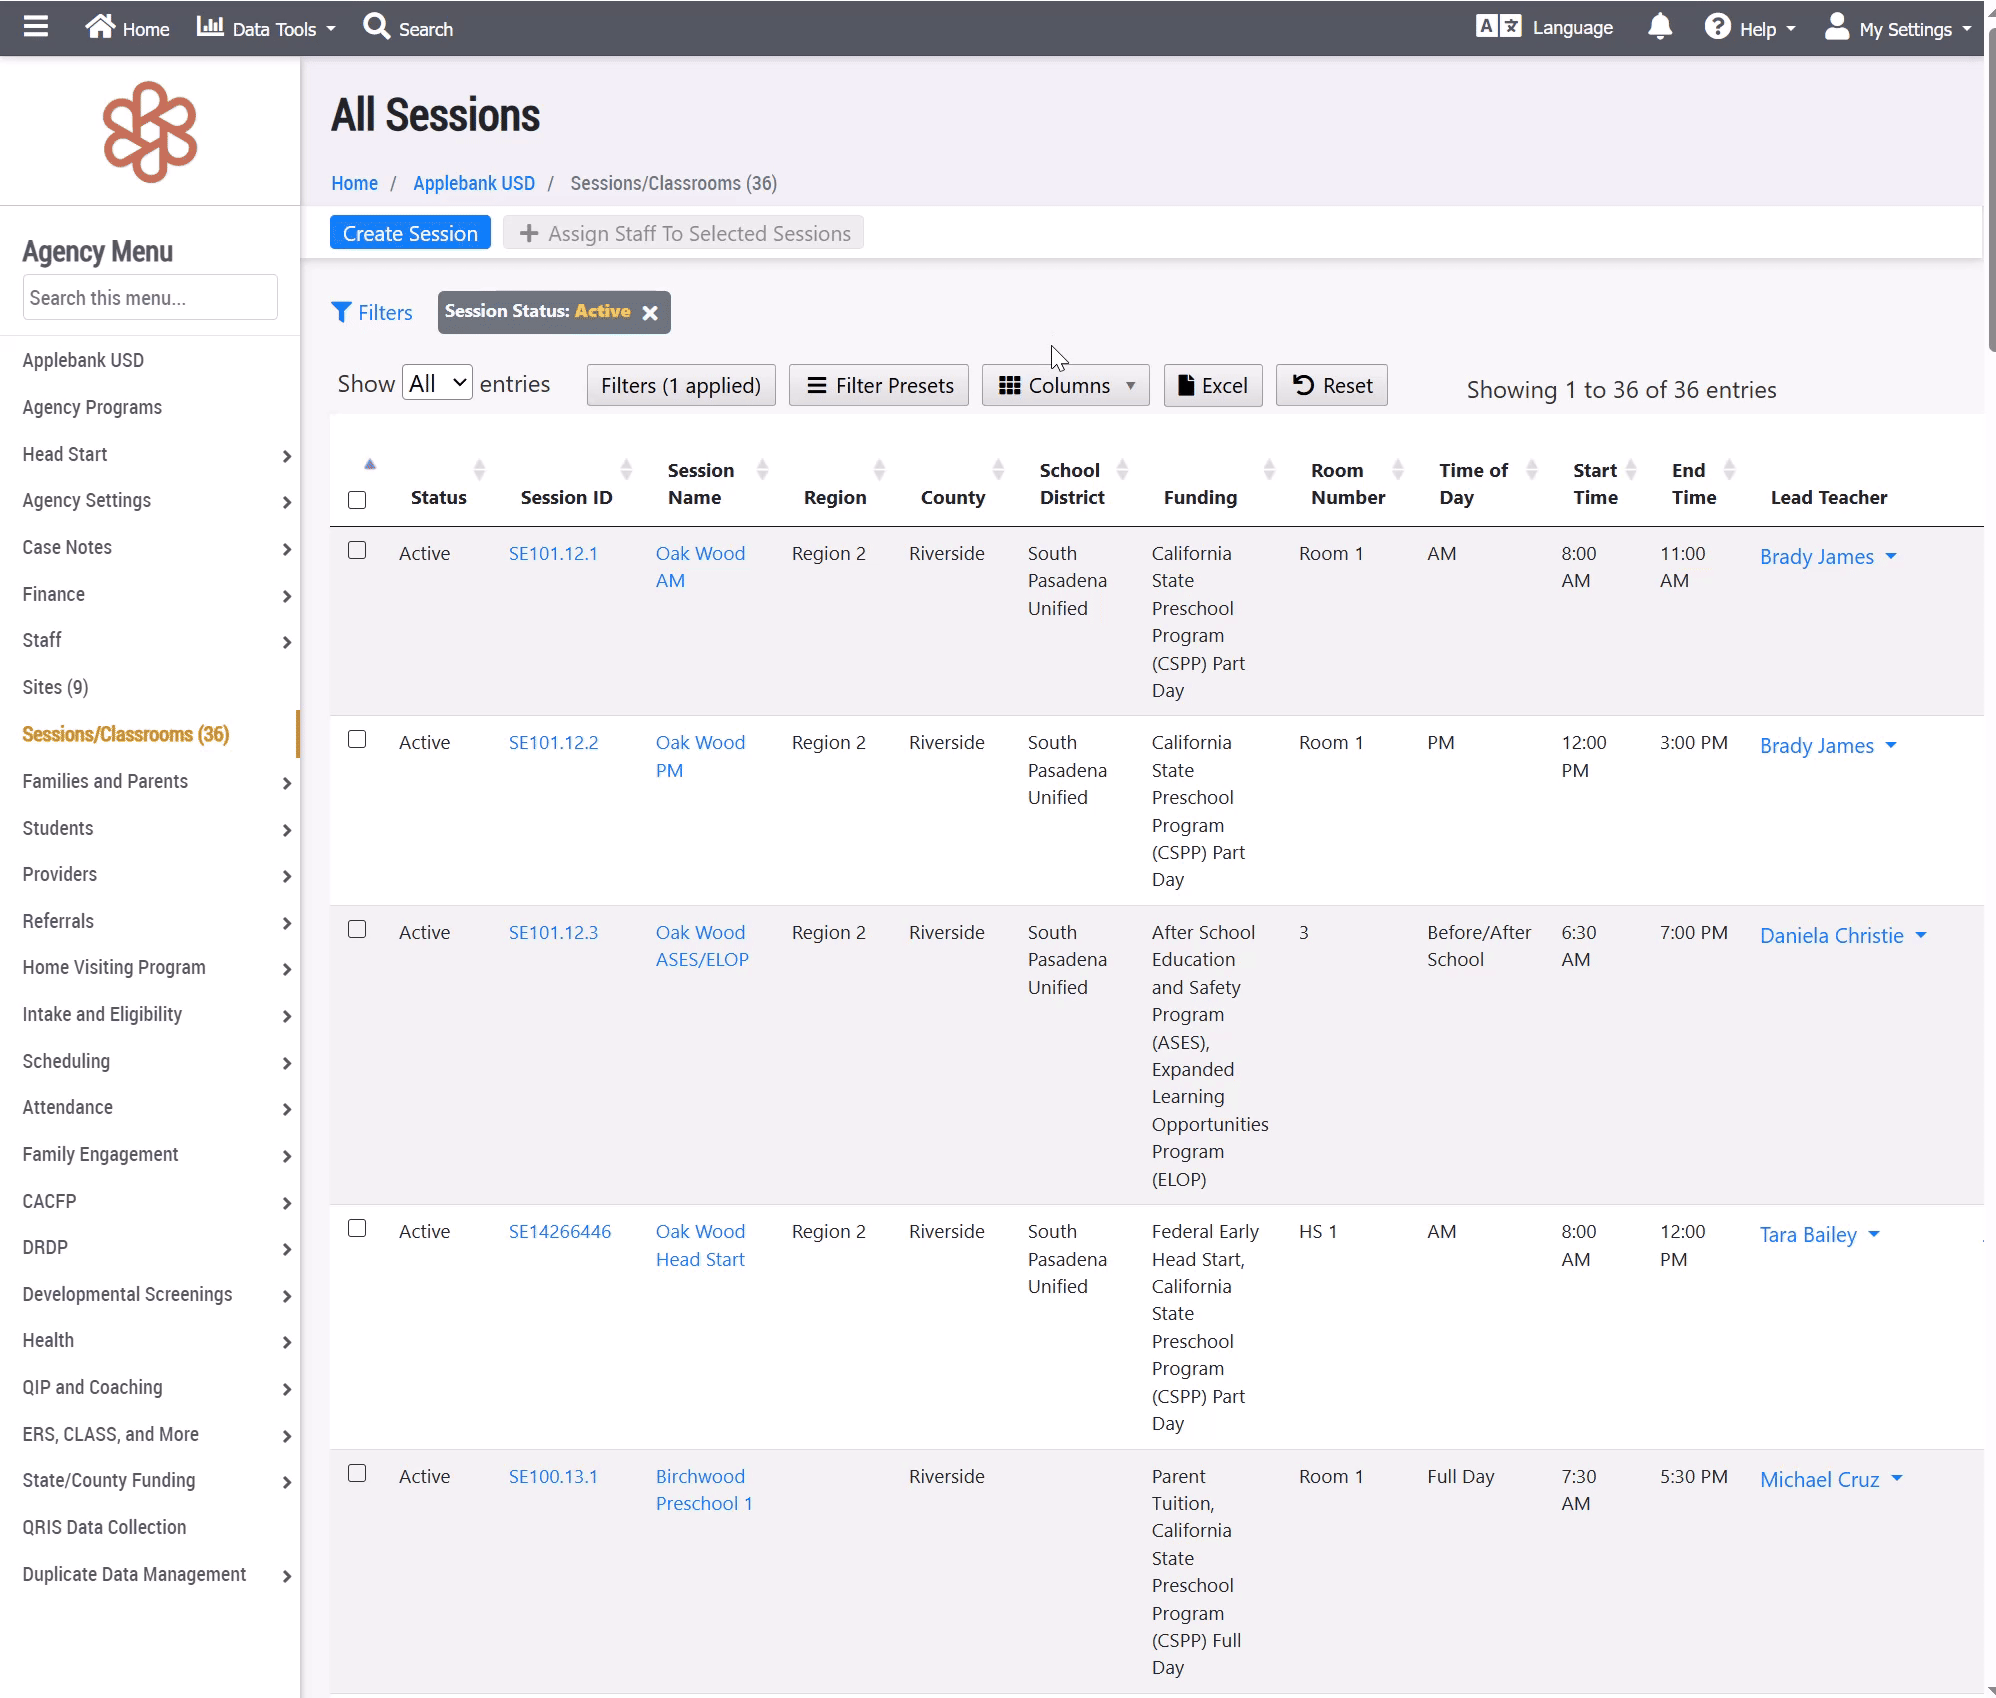Click the Filters funnel icon

[x=341, y=312]
